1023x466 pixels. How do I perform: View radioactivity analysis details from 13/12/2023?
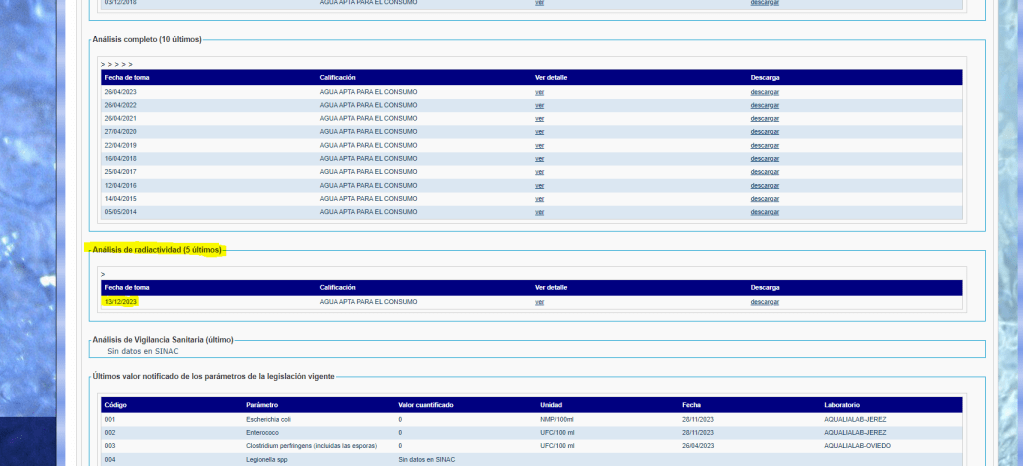(539, 302)
